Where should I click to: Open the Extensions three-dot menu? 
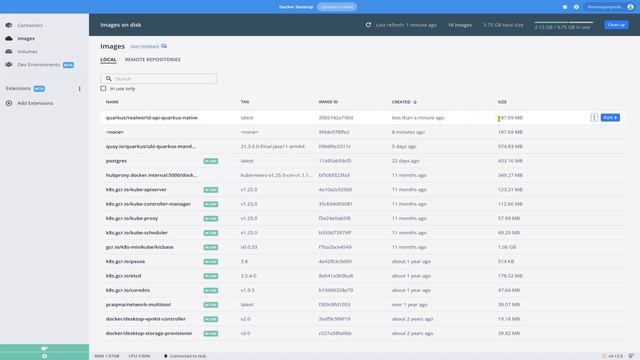[80, 89]
